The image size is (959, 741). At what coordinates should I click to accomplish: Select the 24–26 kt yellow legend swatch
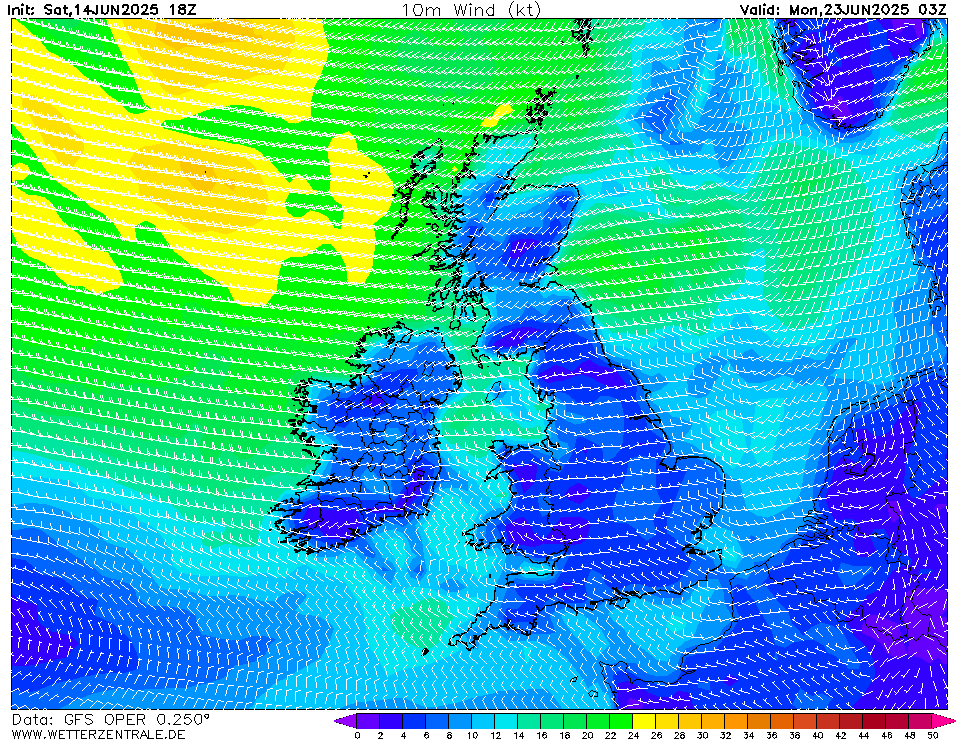click(645, 720)
